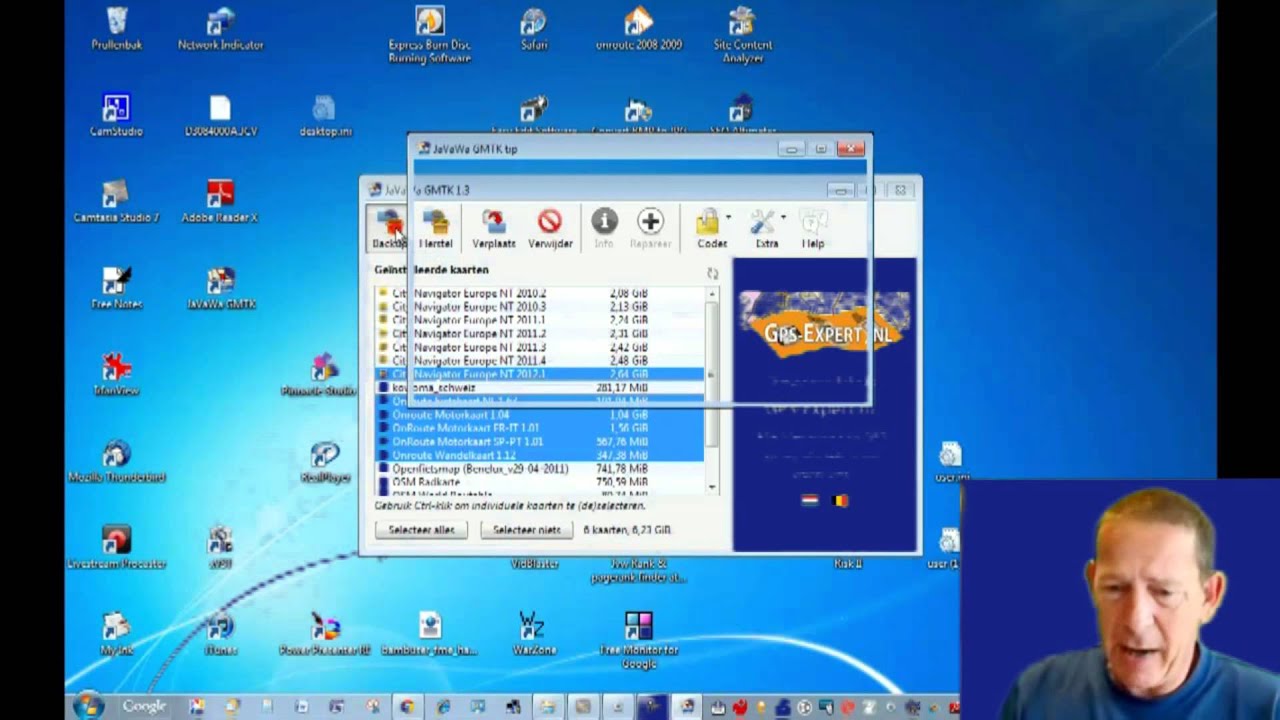Open the Livestream Procaster desktop icon
Image resolution: width=1280 pixels, height=720 pixels.
pos(116,547)
